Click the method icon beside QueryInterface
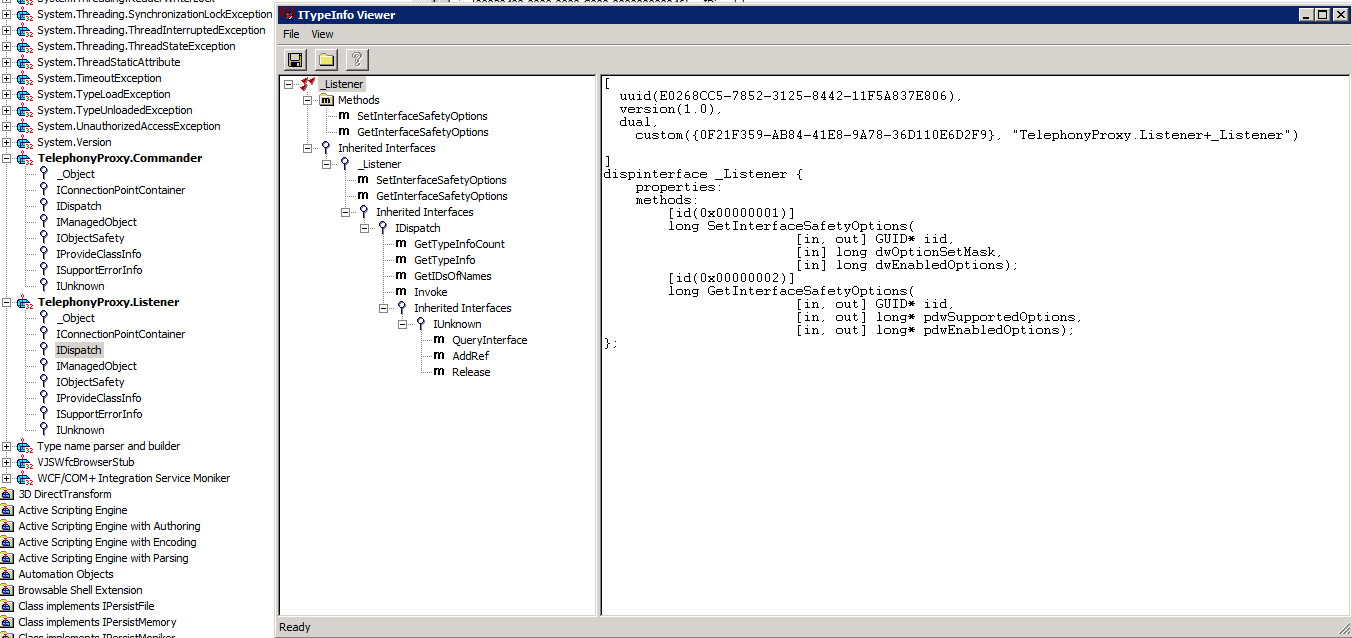This screenshot has height=638, width=1352. point(439,340)
